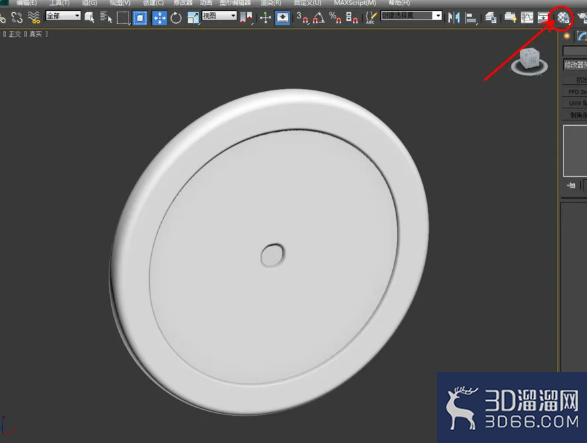Viewport: 587px width, 443px height.
Task: Click the Bevel Profile modifier button
Action: click(575, 115)
